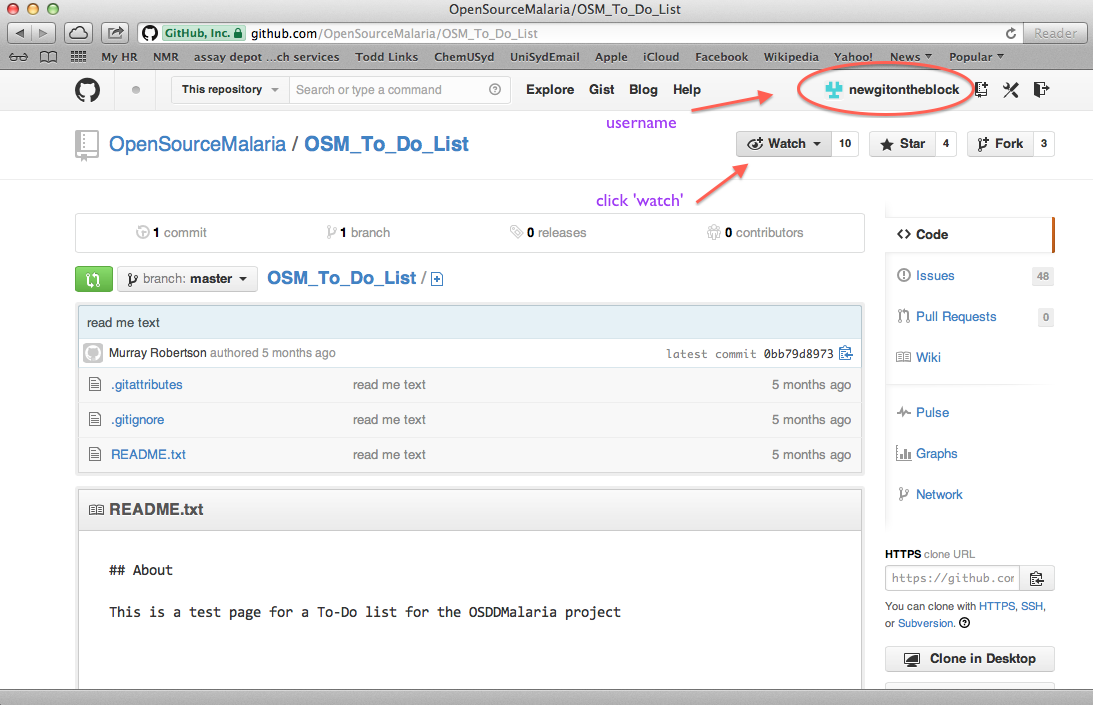Open the newgitontheblock username profile link
This screenshot has width=1093, height=705.
coord(904,89)
